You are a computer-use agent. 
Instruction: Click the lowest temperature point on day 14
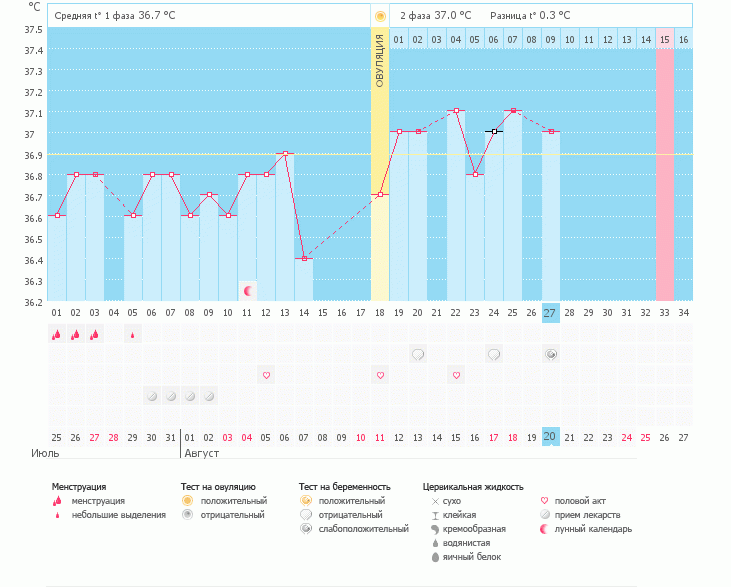[x=304, y=258]
